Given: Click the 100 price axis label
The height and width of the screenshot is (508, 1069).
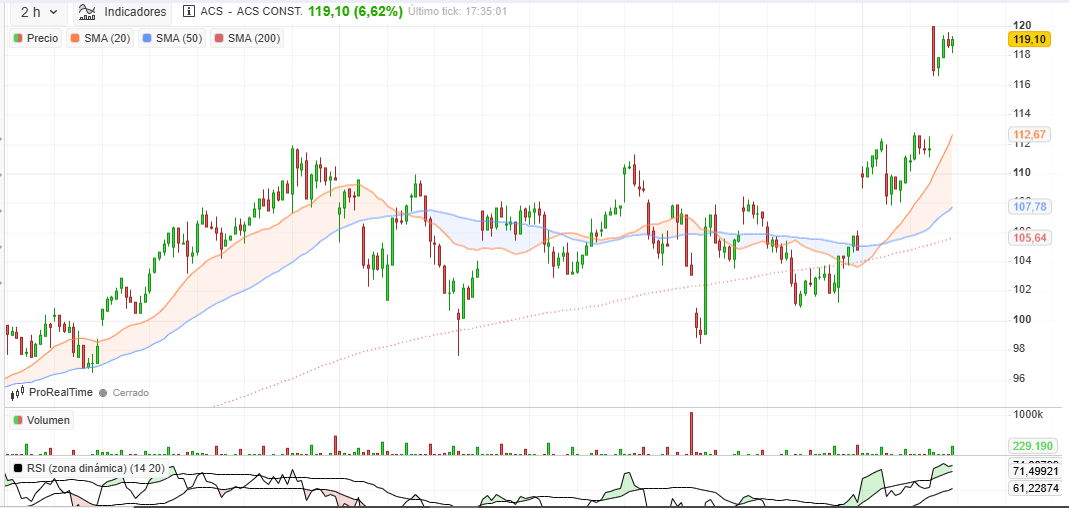Looking at the screenshot, I should click(x=1021, y=319).
